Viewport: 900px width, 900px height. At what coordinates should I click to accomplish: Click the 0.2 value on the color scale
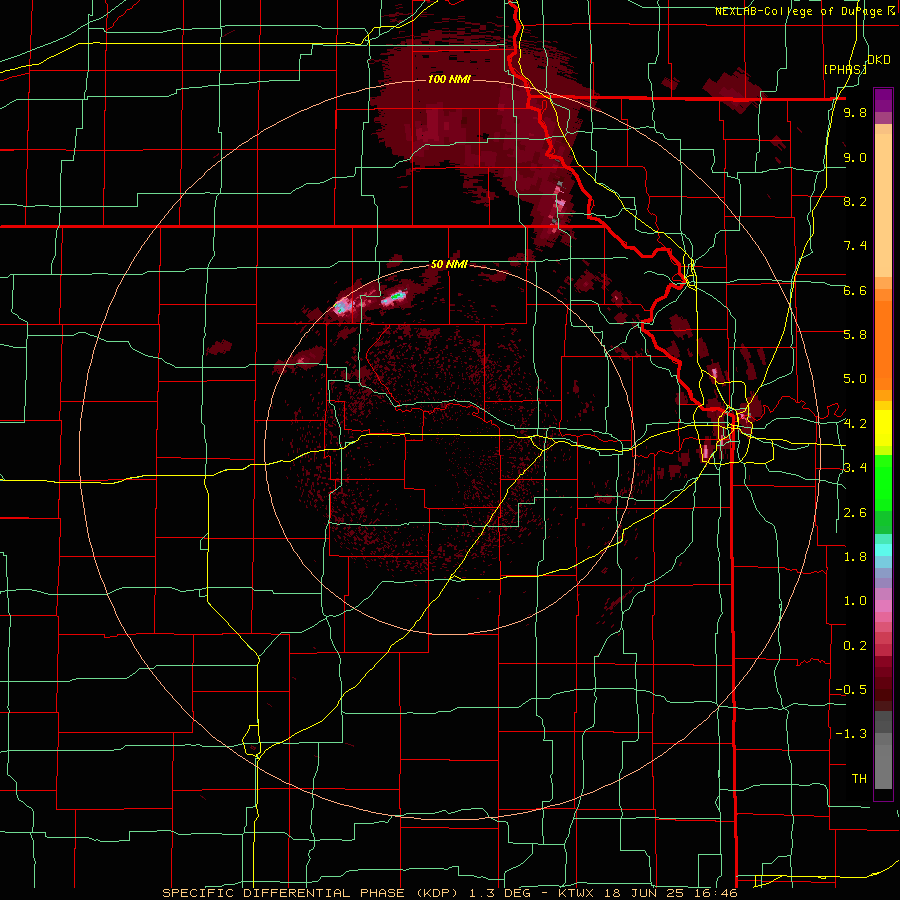click(x=855, y=646)
